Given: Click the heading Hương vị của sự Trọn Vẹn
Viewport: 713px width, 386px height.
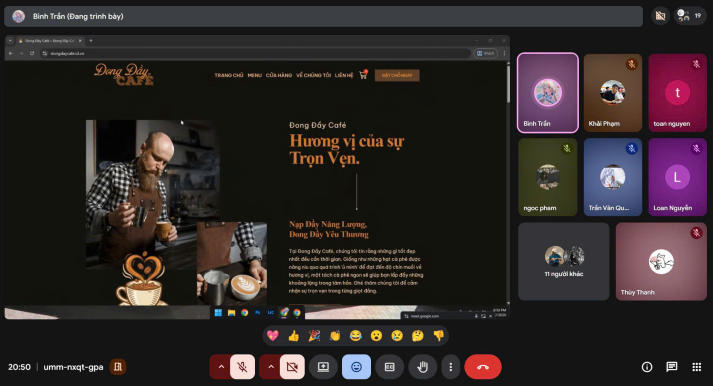Looking at the screenshot, I should point(346,149).
